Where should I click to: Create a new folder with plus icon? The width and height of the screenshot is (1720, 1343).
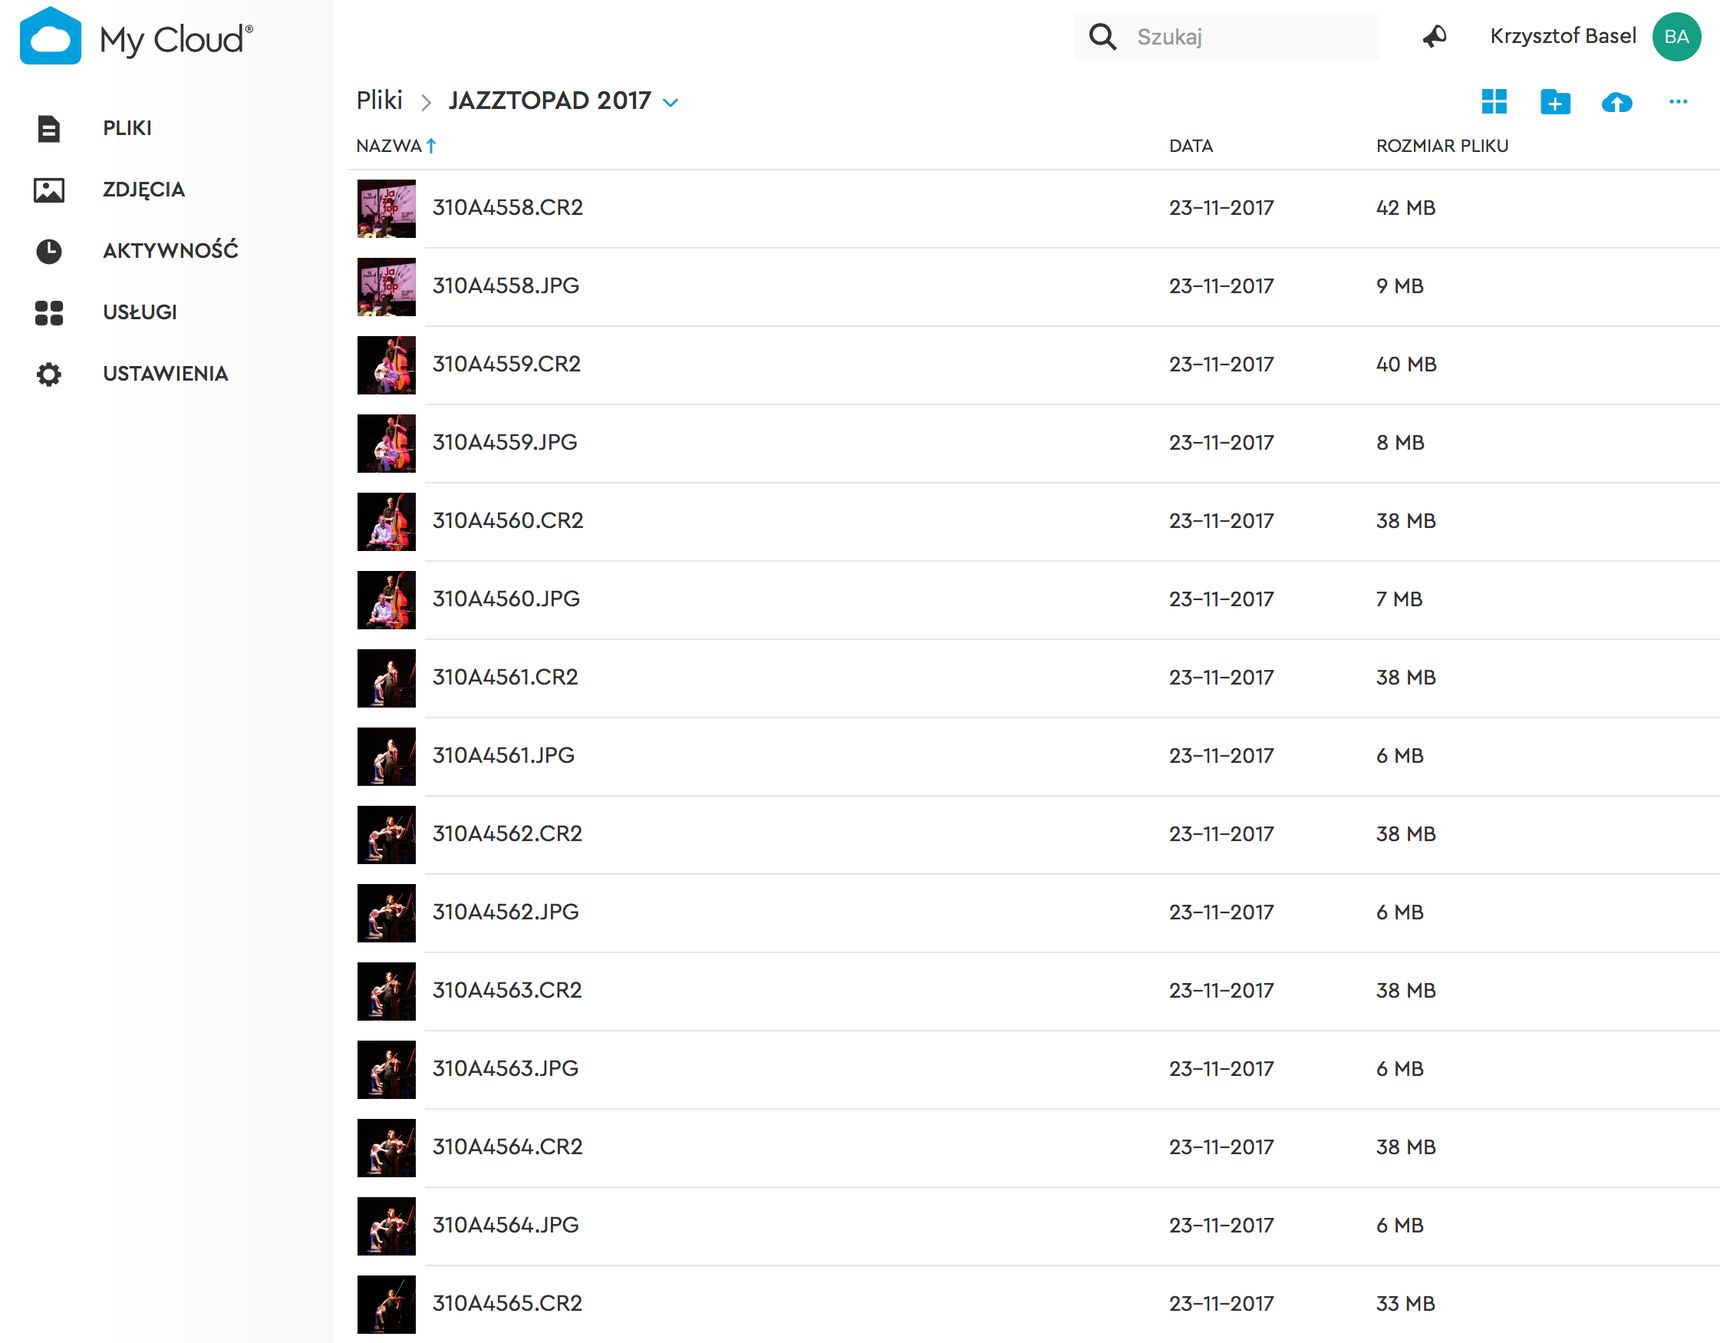tap(1555, 101)
